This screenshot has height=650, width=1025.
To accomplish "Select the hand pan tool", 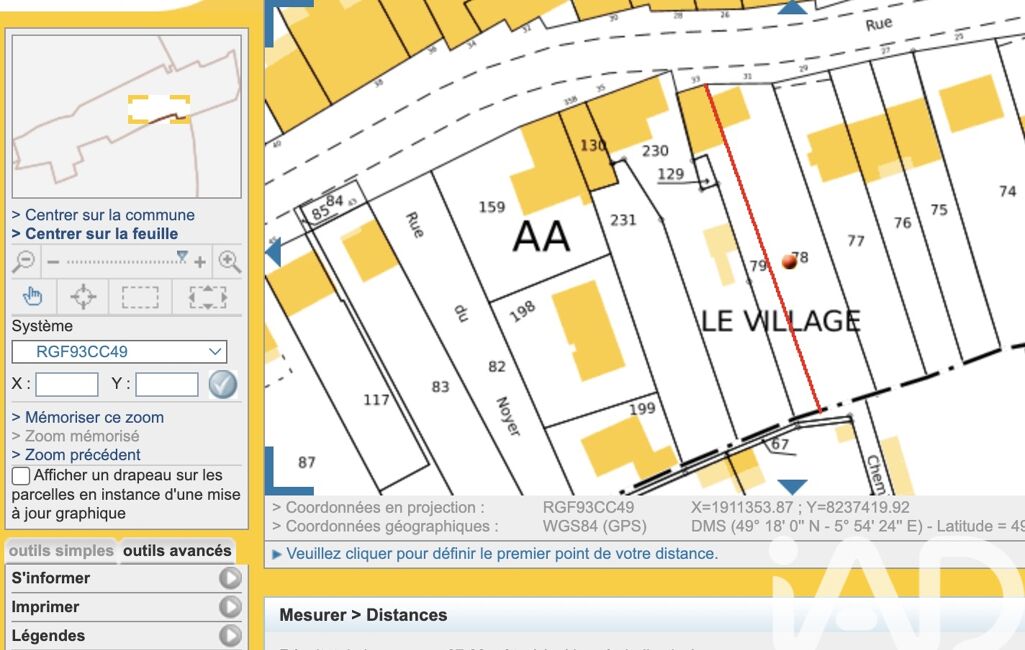I will (33, 297).
